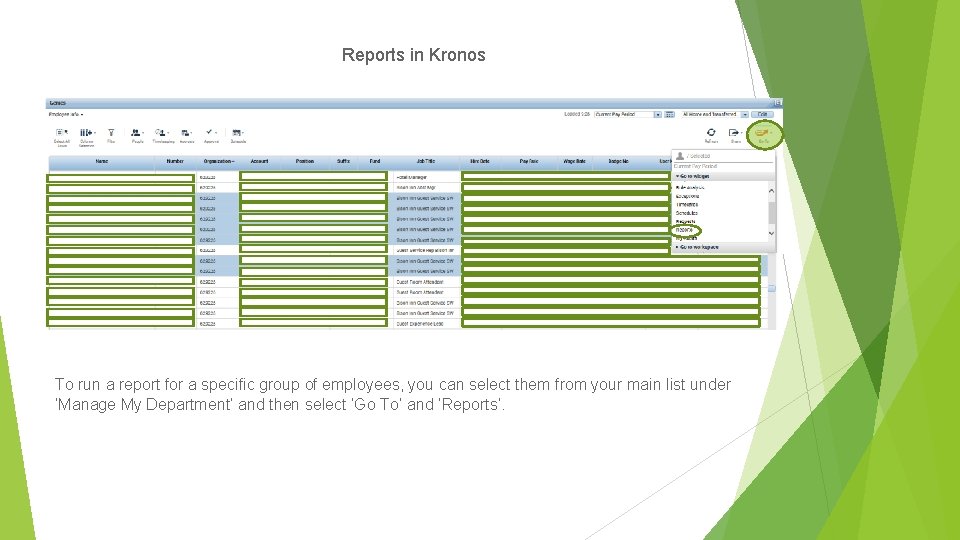Screen dimensions: 960x540
Task: Click the Badge No column header
Action: (618, 162)
